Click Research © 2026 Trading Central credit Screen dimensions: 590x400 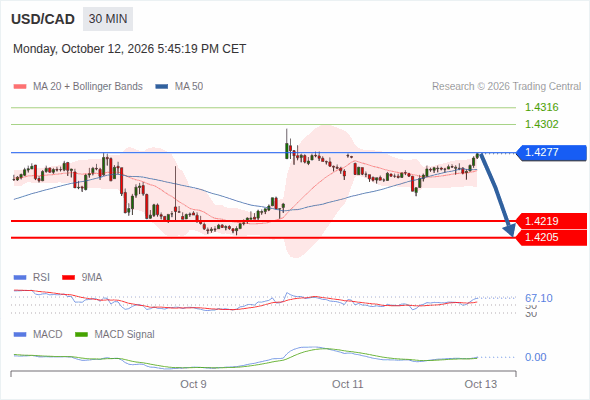506,87
